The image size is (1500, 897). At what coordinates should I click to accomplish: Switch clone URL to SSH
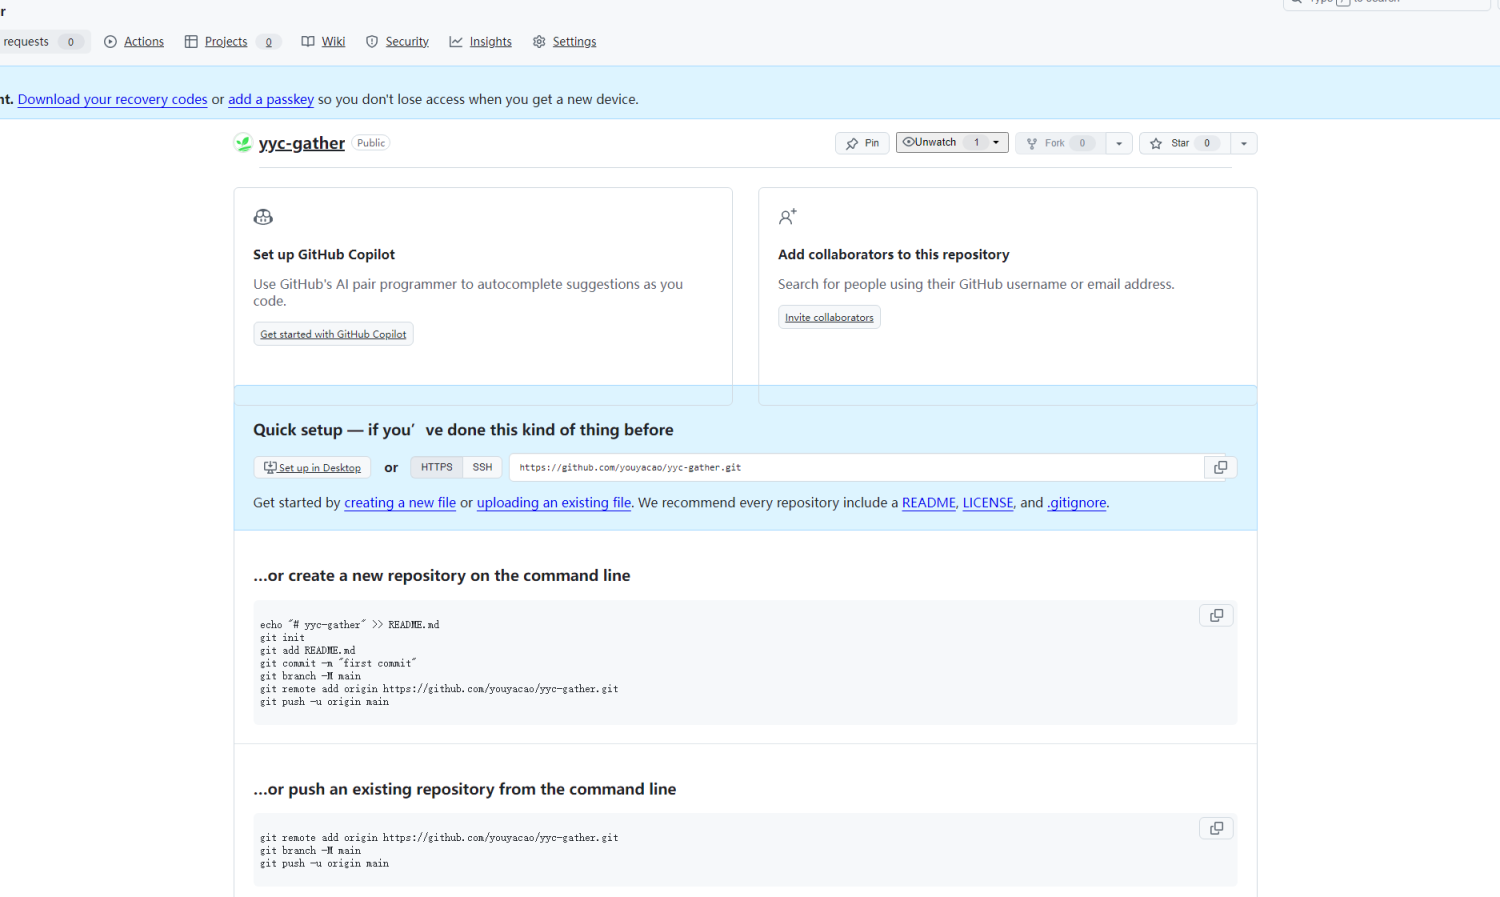coord(482,467)
